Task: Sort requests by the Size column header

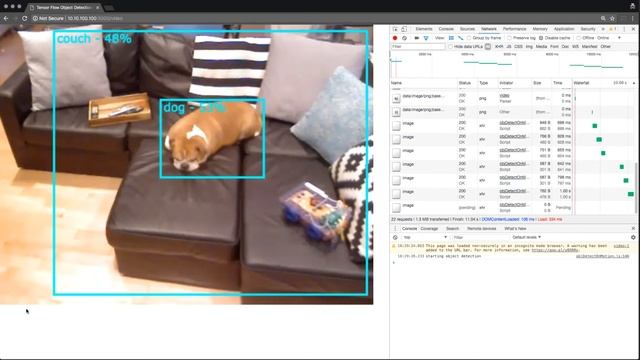Action: (x=541, y=83)
